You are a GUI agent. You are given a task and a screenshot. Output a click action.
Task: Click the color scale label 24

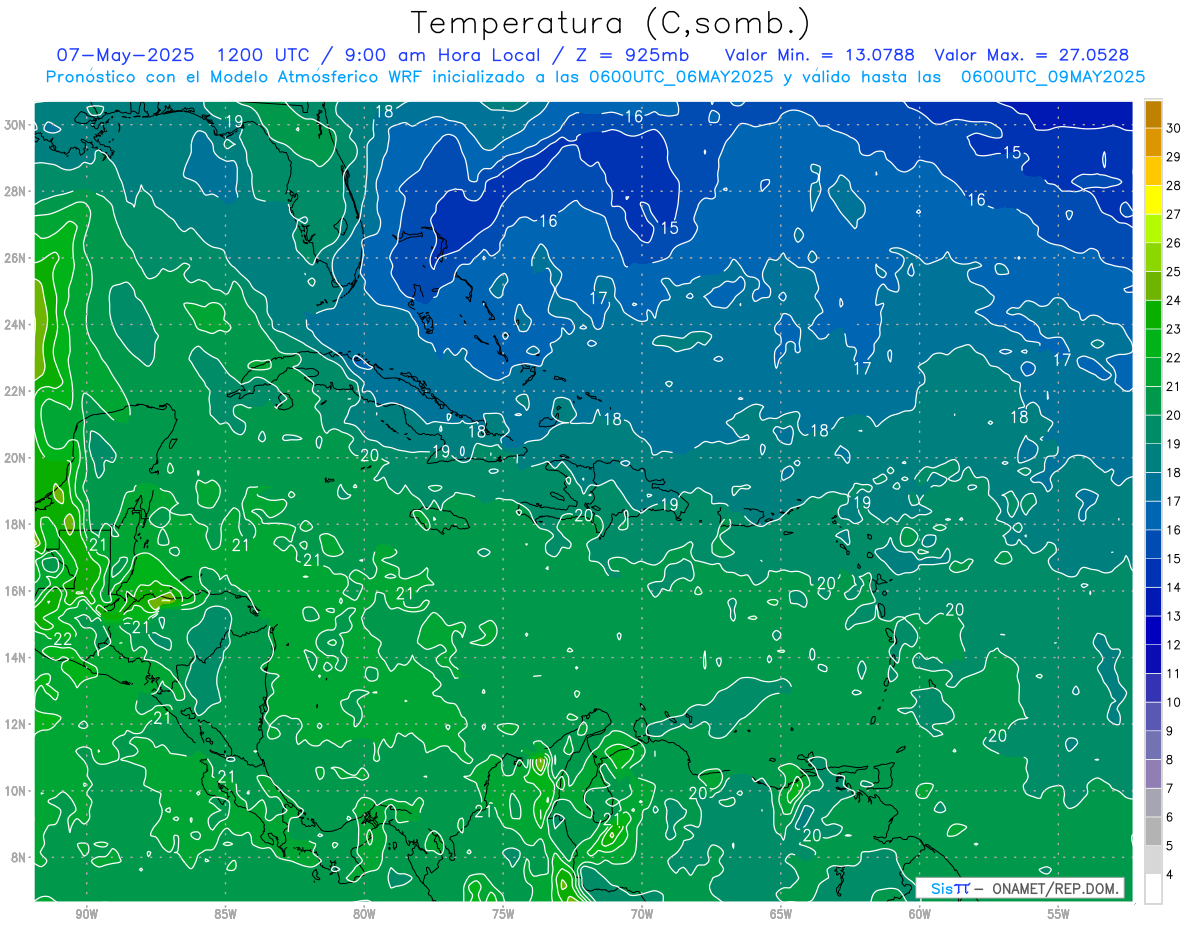pyautogui.click(x=1174, y=300)
